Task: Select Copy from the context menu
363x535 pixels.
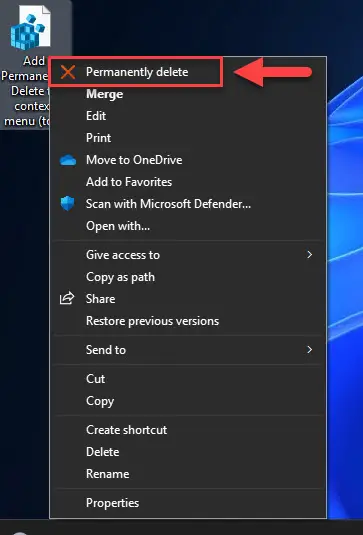Action: click(188, 401)
